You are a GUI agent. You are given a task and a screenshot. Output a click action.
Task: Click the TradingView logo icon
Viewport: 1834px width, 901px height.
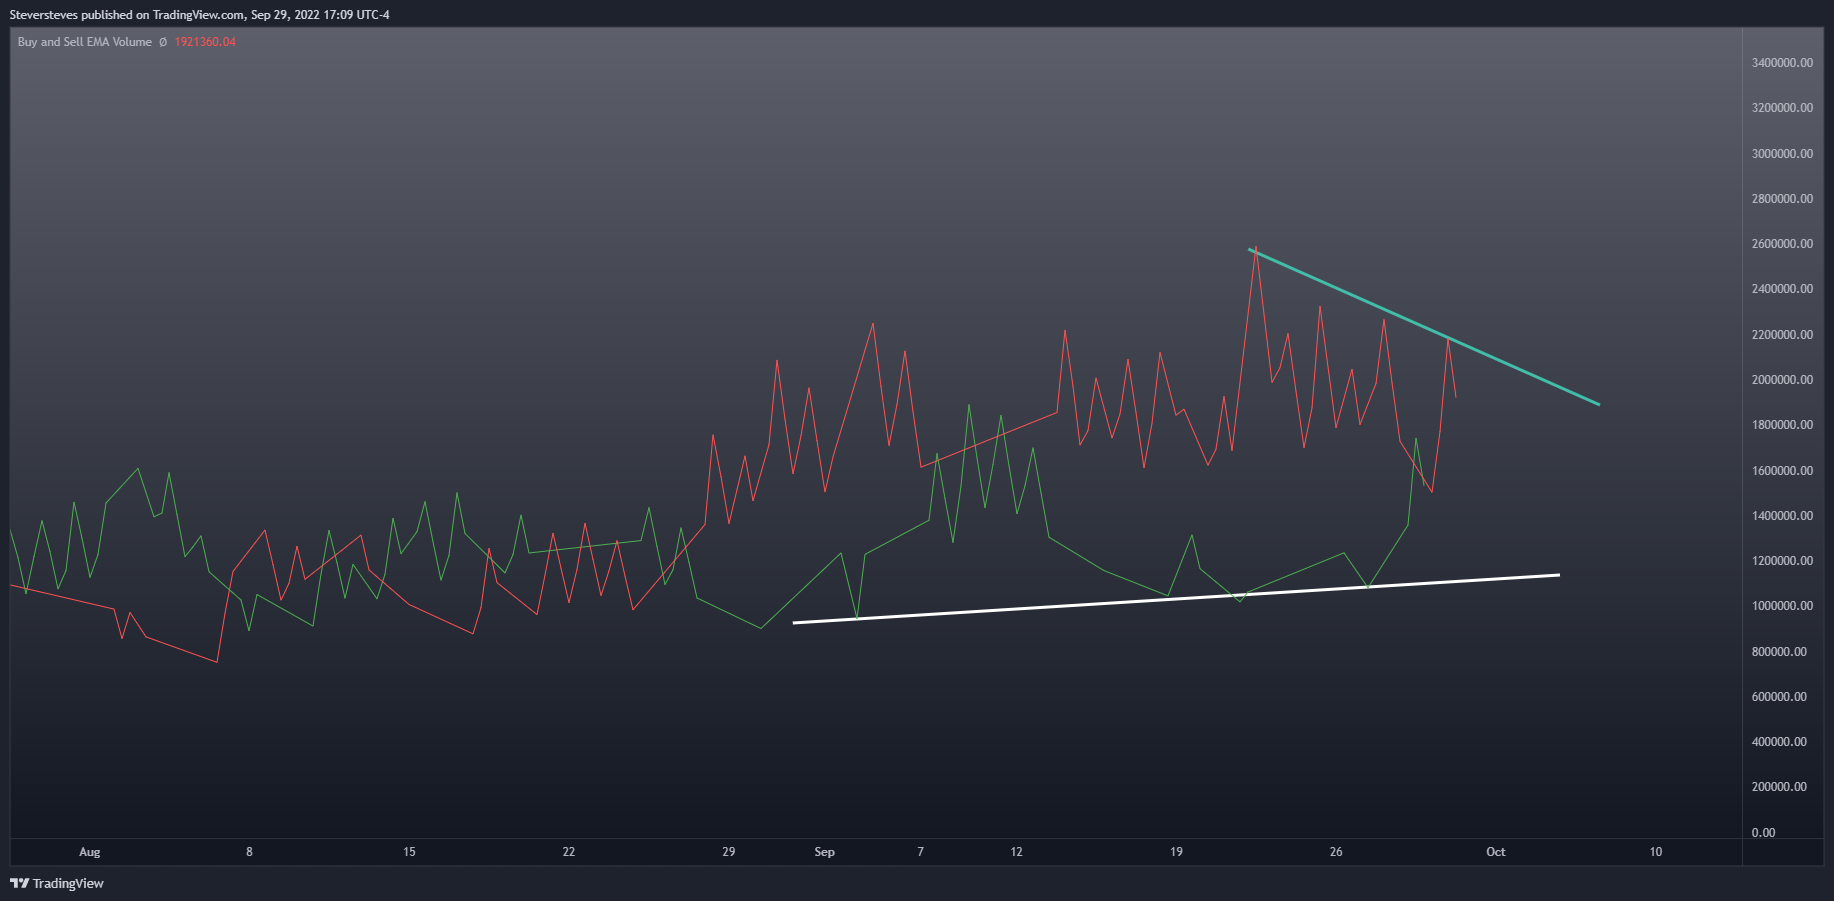[x=19, y=883]
